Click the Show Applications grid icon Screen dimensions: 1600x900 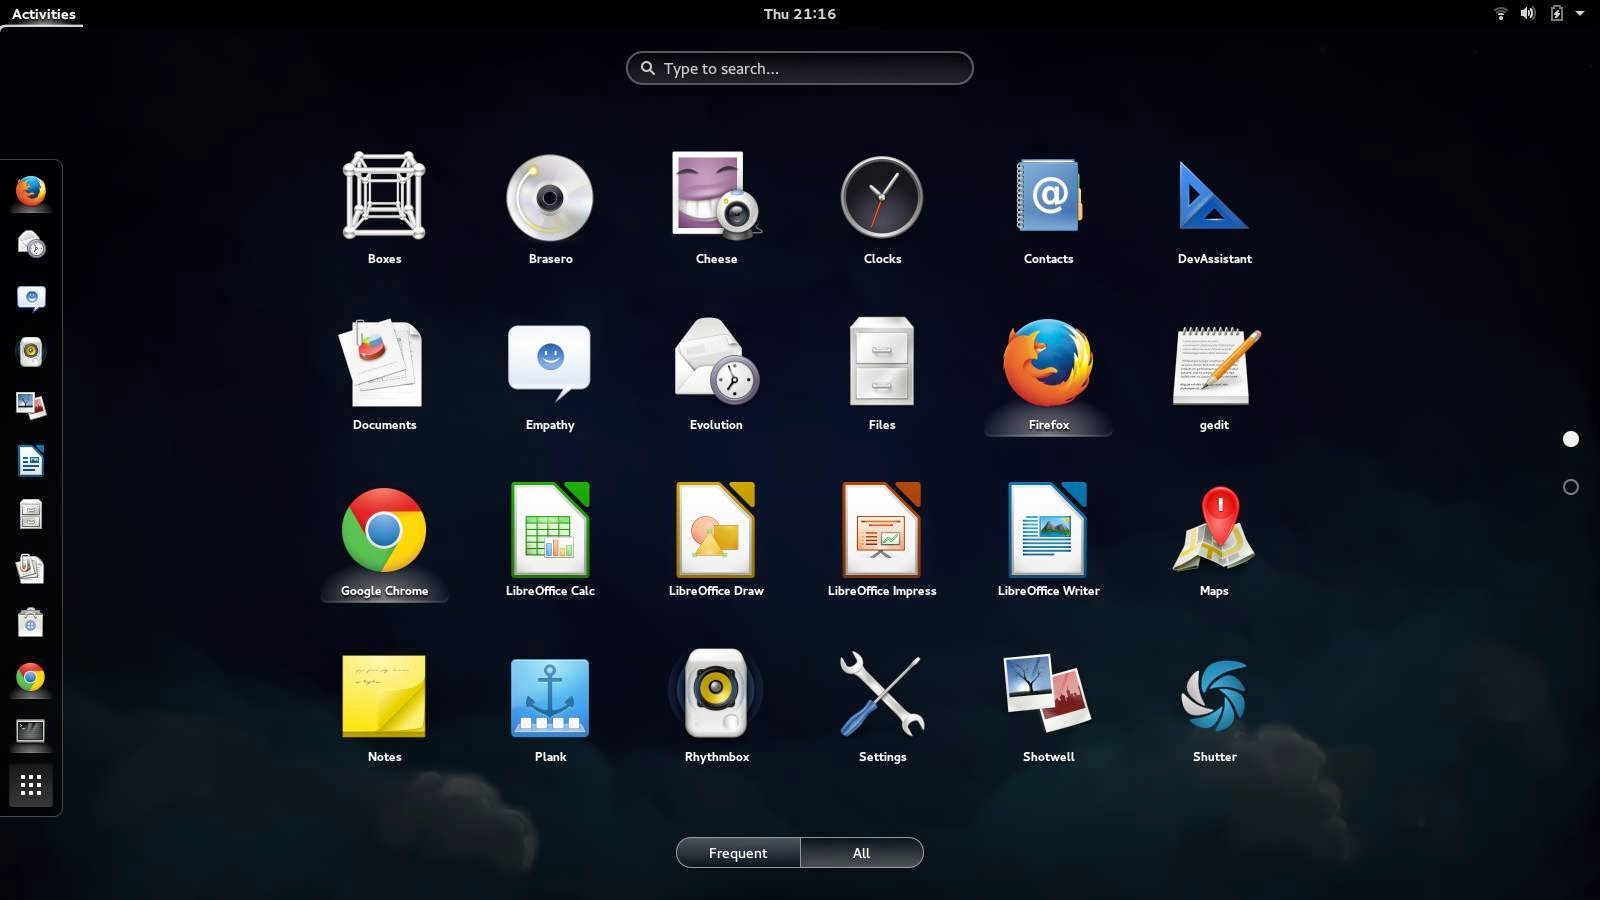tap(30, 785)
